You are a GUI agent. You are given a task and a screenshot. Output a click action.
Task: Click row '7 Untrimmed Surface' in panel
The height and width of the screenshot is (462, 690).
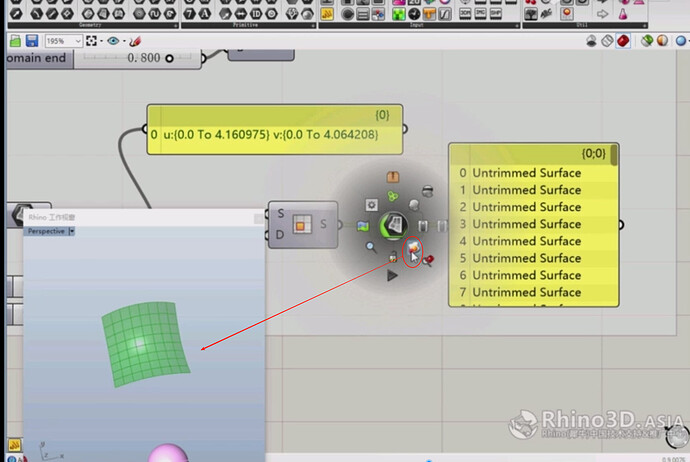click(x=532, y=292)
